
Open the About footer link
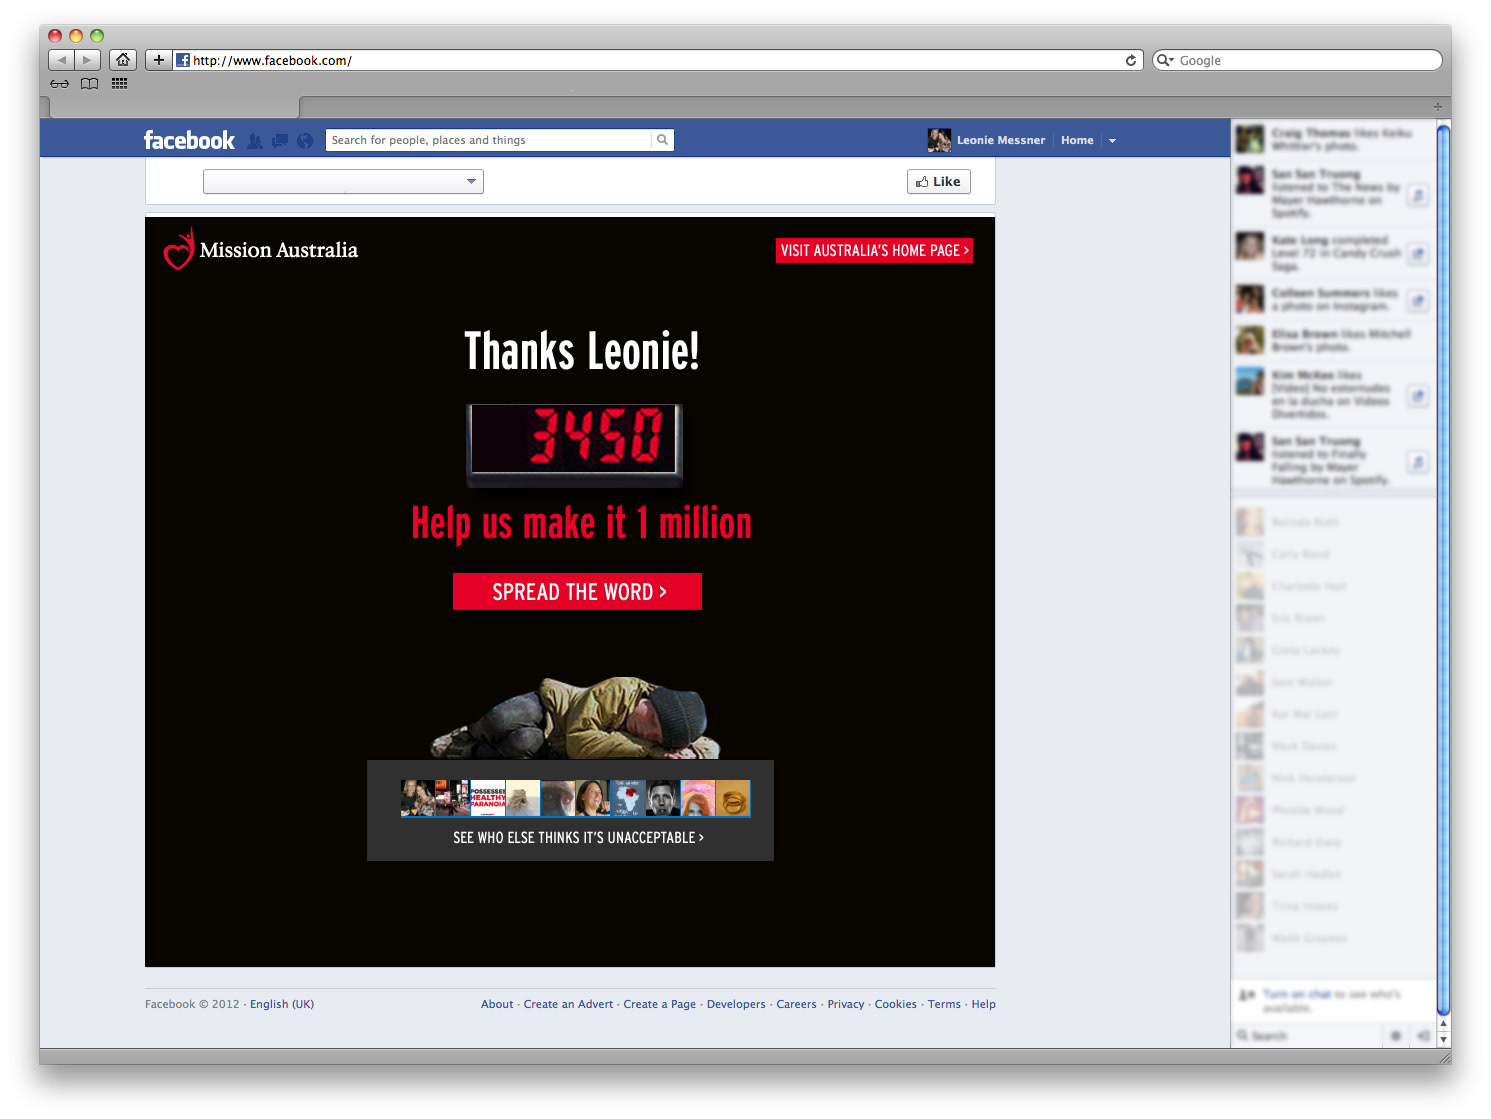point(497,1004)
